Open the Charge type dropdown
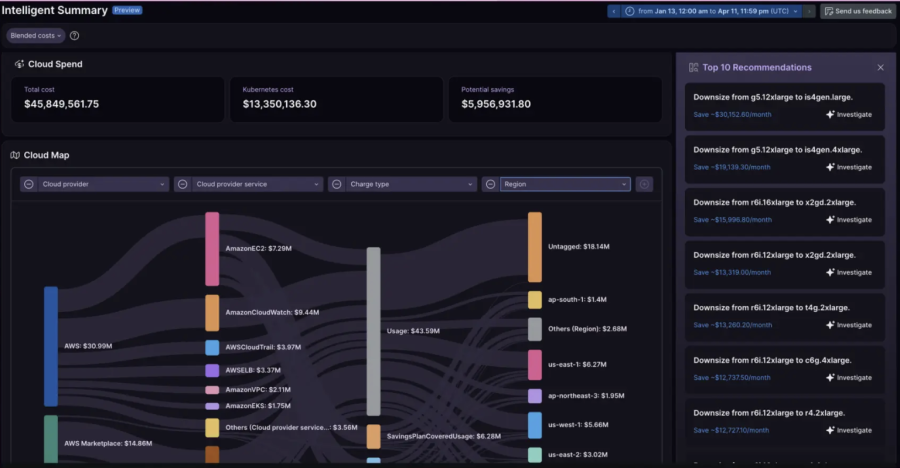 tap(411, 184)
